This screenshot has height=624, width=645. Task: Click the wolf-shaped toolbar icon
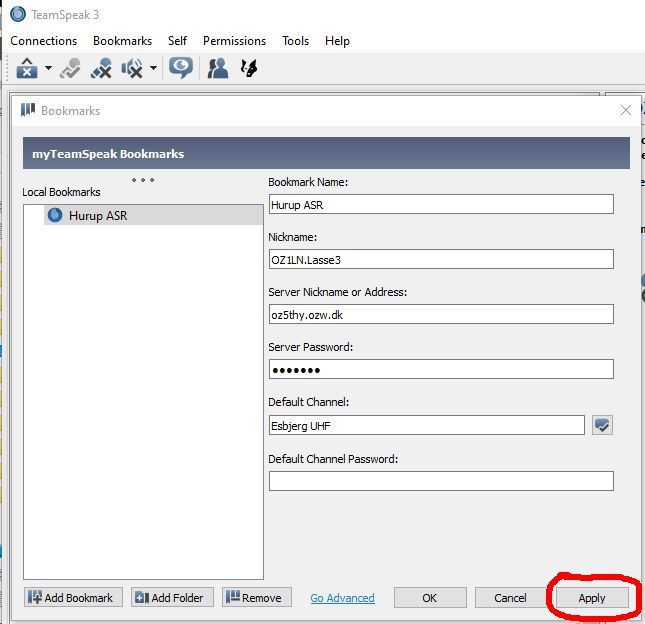[249, 68]
